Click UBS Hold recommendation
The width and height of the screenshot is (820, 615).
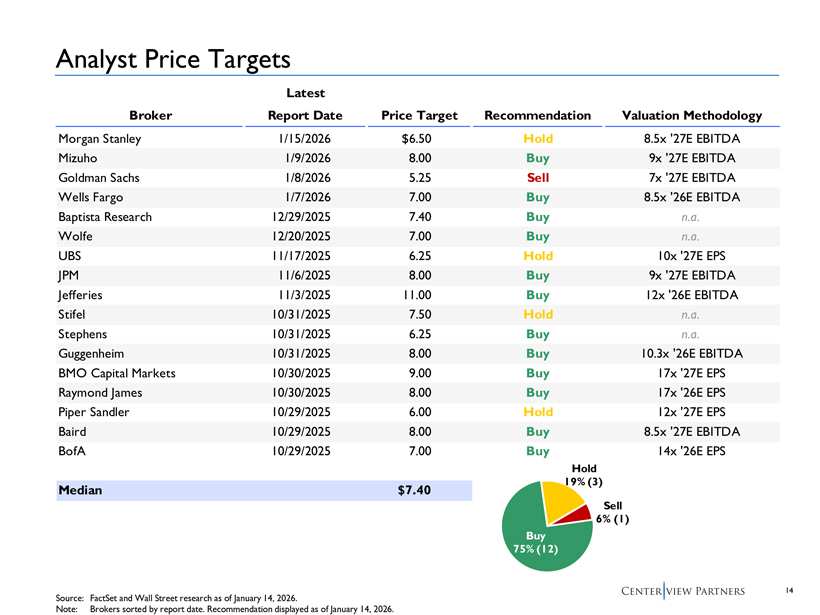pos(538,256)
